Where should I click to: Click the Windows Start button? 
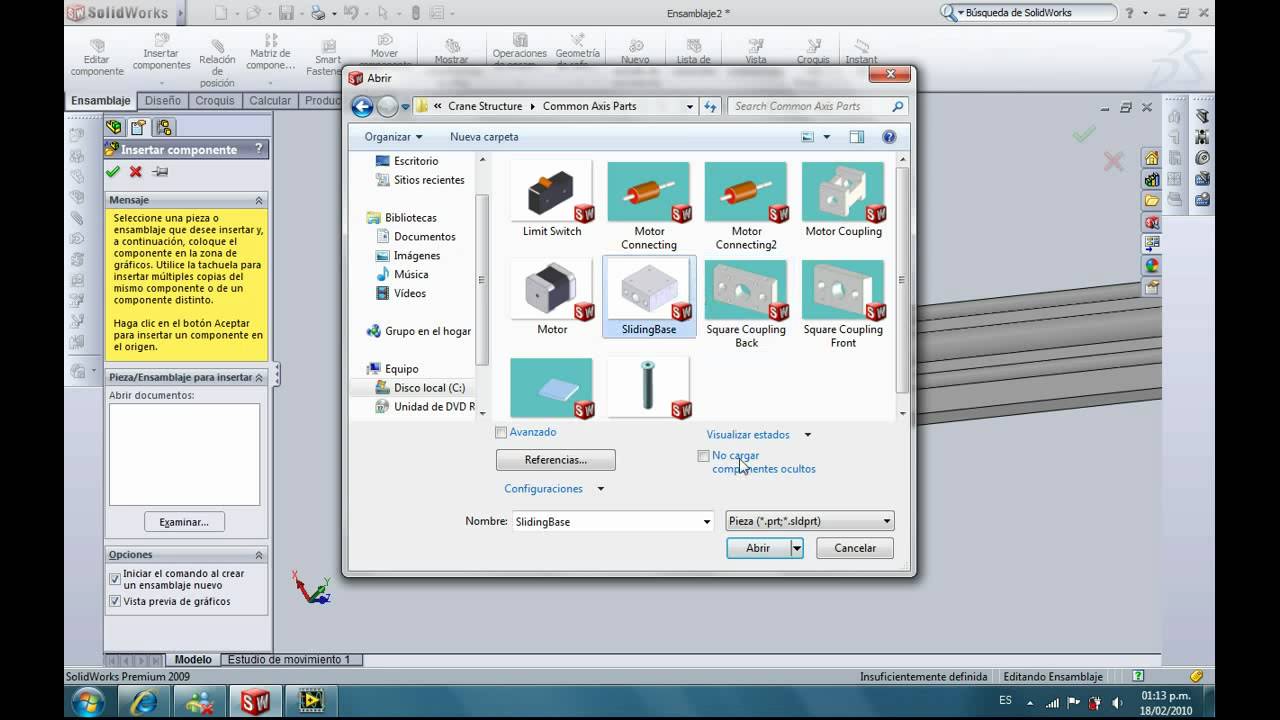pos(87,701)
